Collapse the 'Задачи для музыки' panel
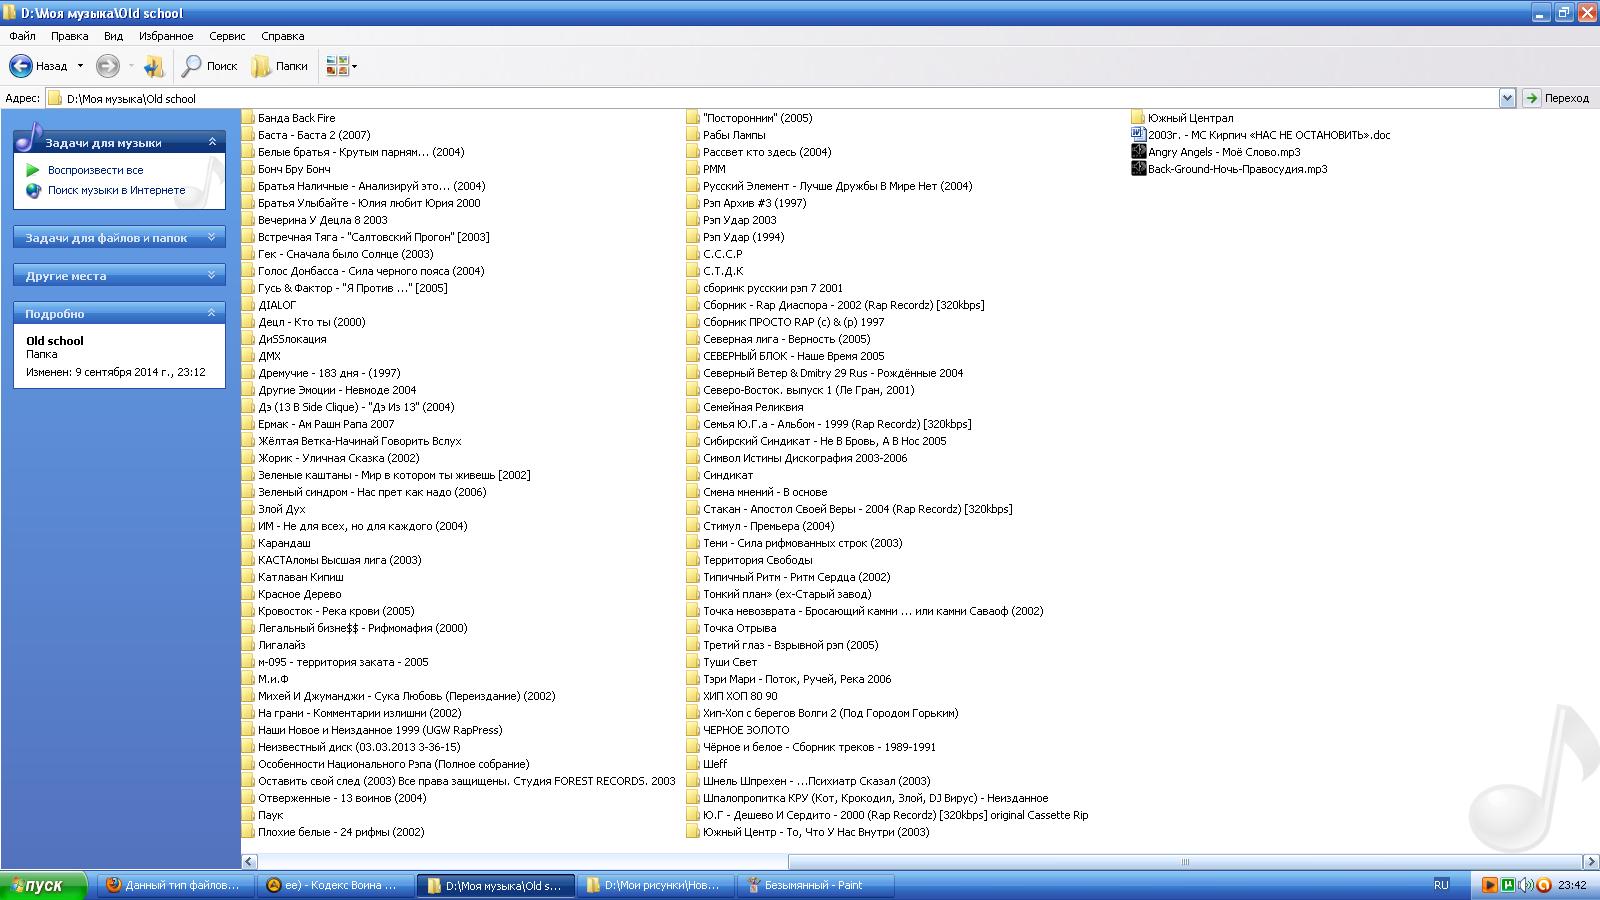Screen dimensions: 1600x900 pyautogui.click(x=212, y=142)
